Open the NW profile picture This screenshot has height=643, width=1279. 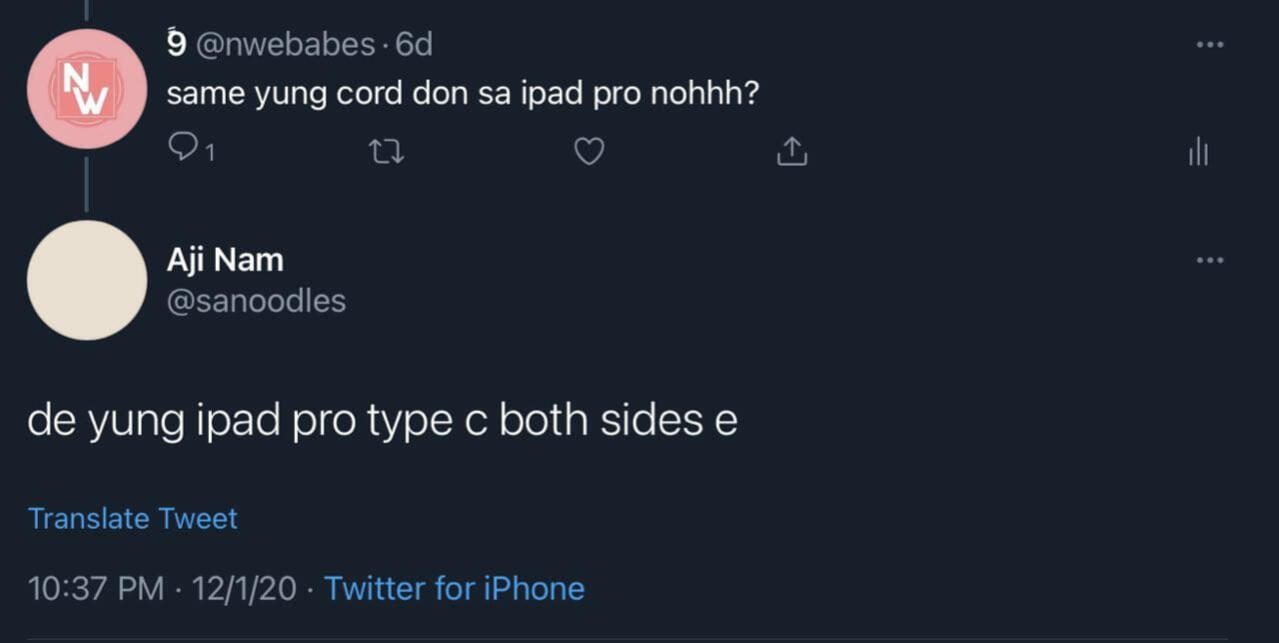point(87,89)
